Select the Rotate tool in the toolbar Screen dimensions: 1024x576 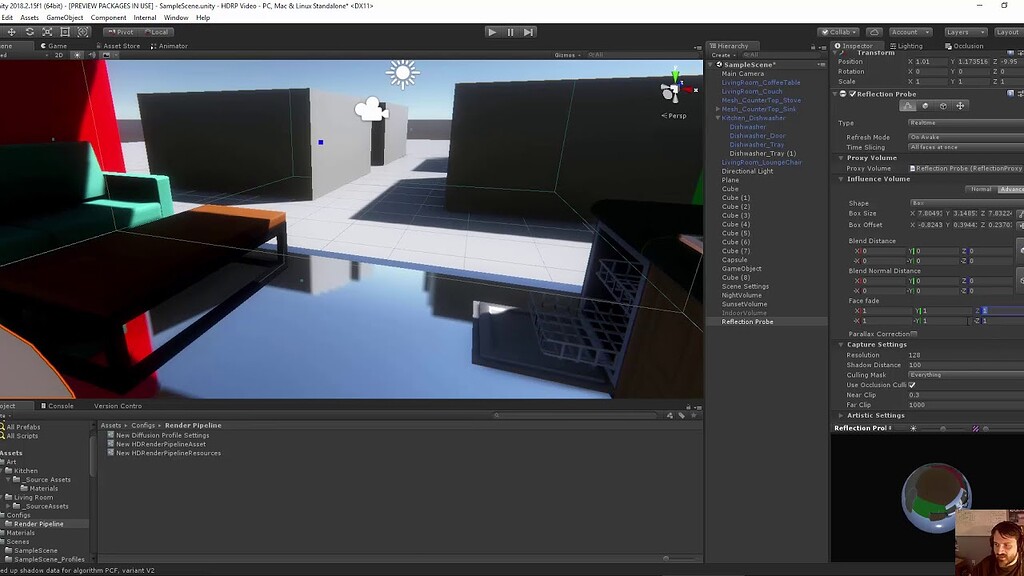29,31
